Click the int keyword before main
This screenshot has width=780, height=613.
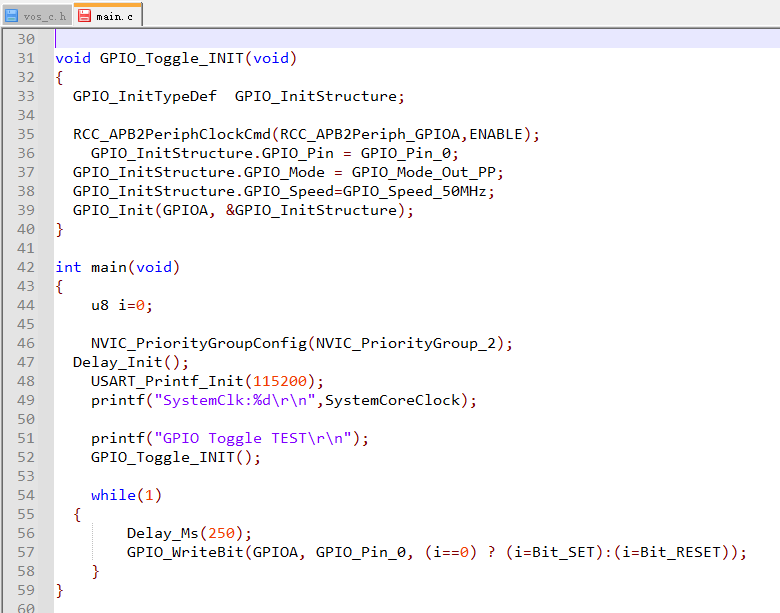[68, 267]
